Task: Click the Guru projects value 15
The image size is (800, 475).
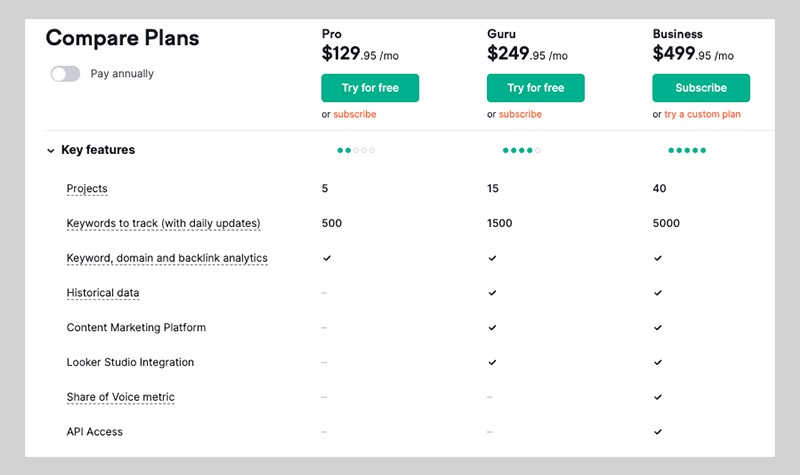Action: tap(493, 189)
